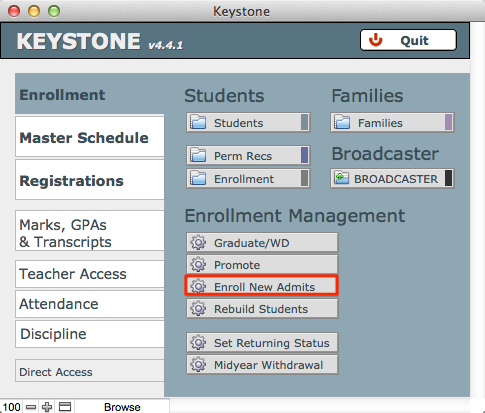
Task: Click the Set Returning Status button
Action: coord(262,342)
